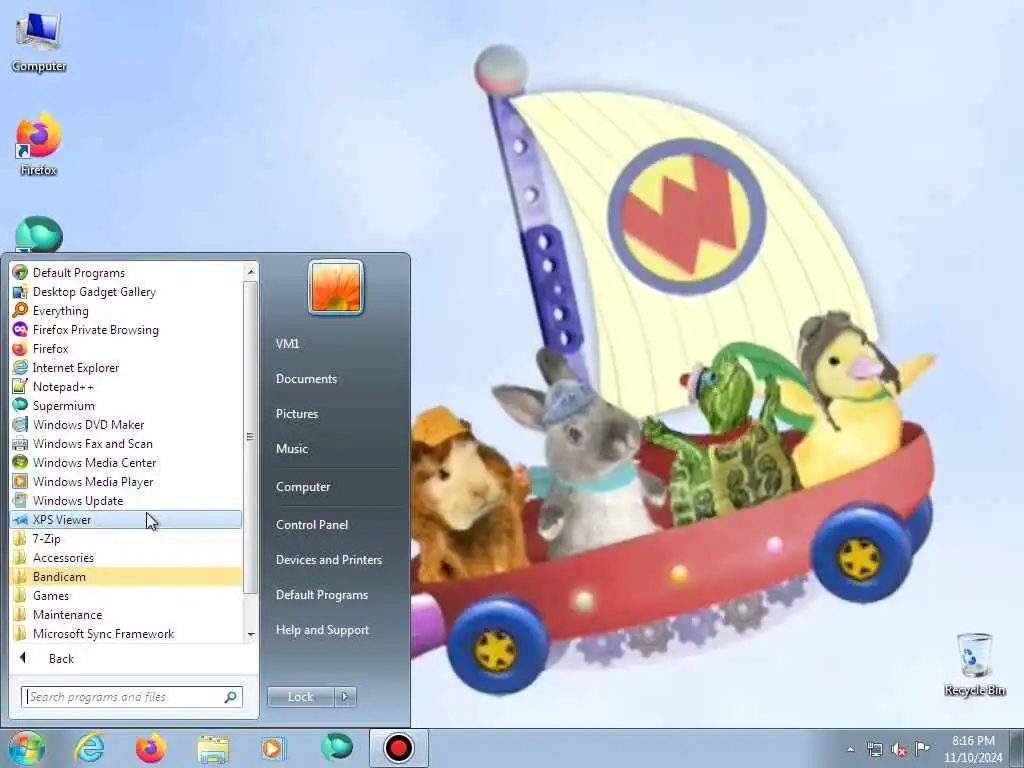Screen dimensions: 1024x768
Task: Open Internet Explorer from the taskbar
Action: tap(89, 748)
